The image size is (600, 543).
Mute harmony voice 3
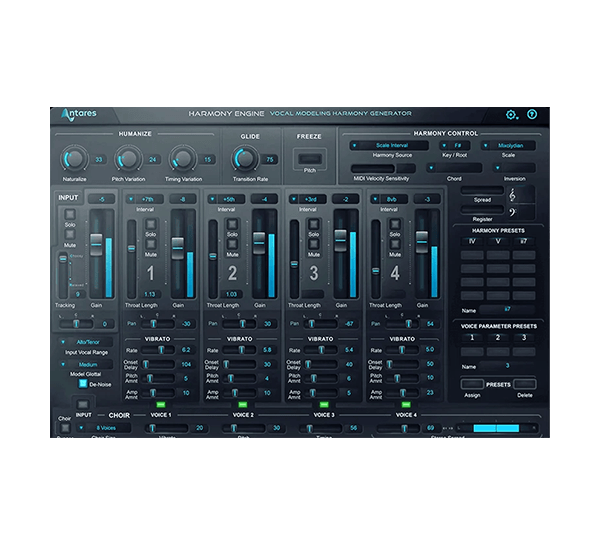click(313, 244)
